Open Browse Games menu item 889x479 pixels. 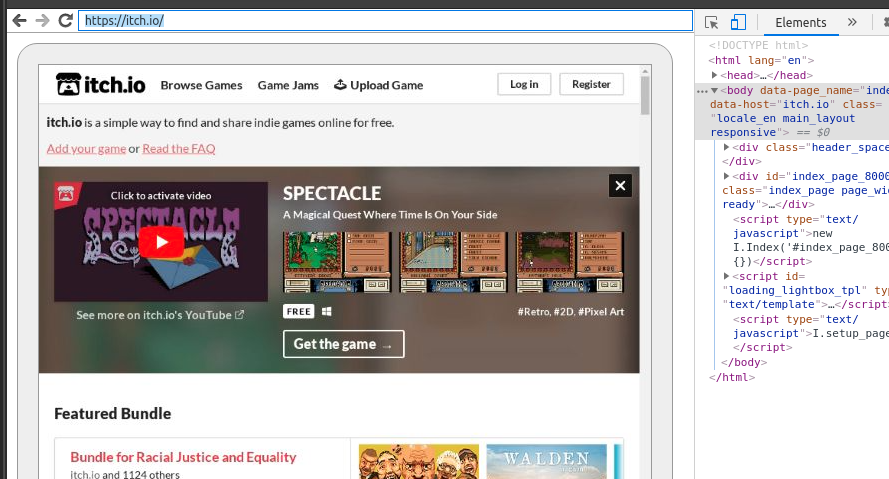pos(201,85)
